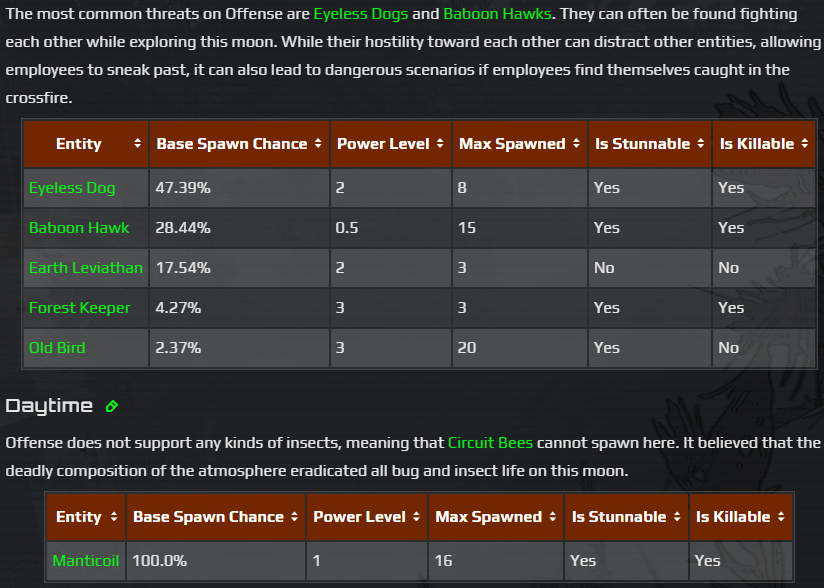Click Base Spawn Chance sort arrows, Daytime table
The height and width of the screenshot is (588, 824).
click(x=294, y=517)
